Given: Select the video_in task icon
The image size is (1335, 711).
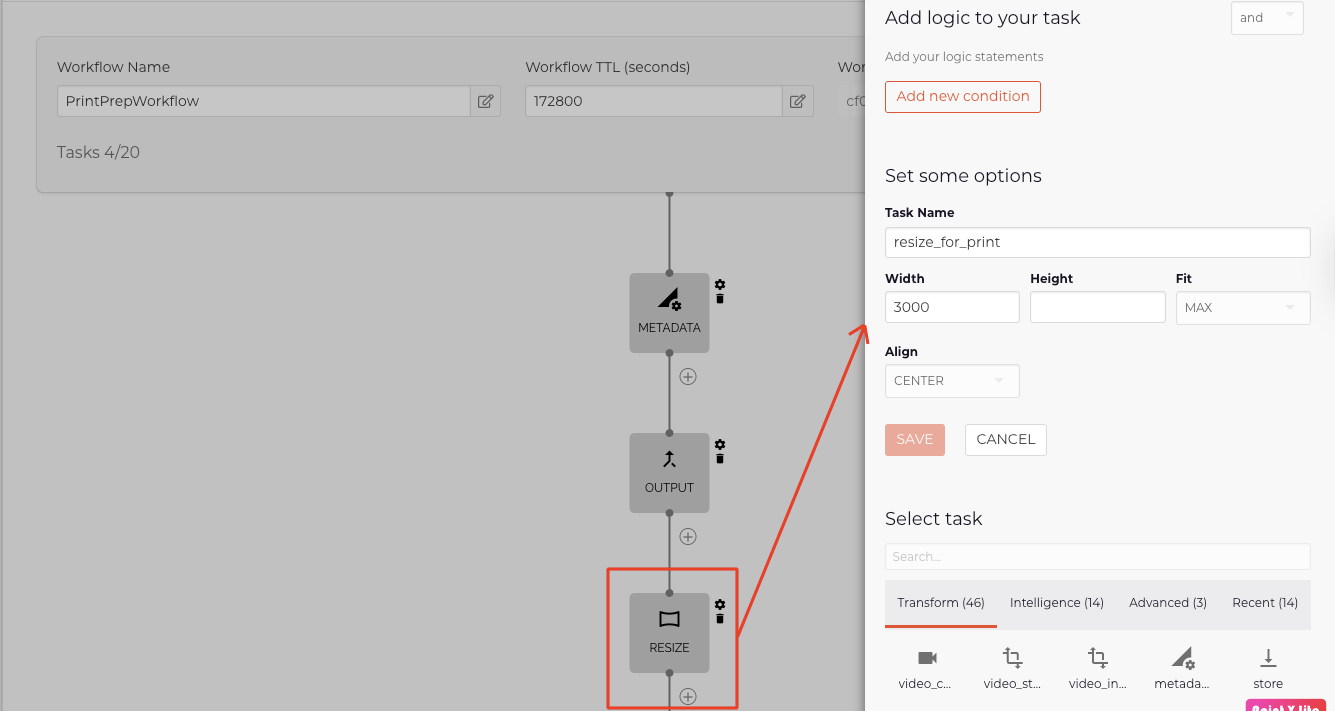Looking at the screenshot, I should (x=1096, y=660).
